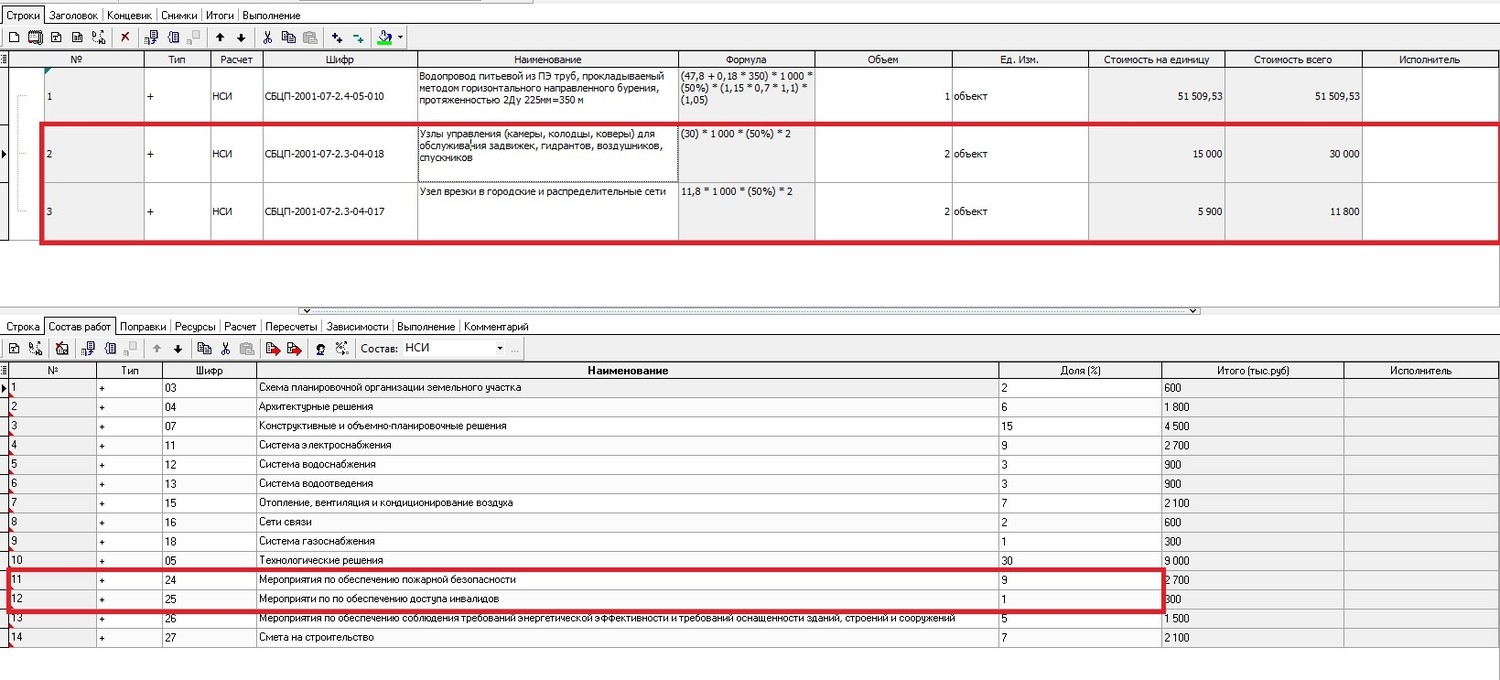
Task: Click the copy icon in top toolbar
Action: coord(288,37)
